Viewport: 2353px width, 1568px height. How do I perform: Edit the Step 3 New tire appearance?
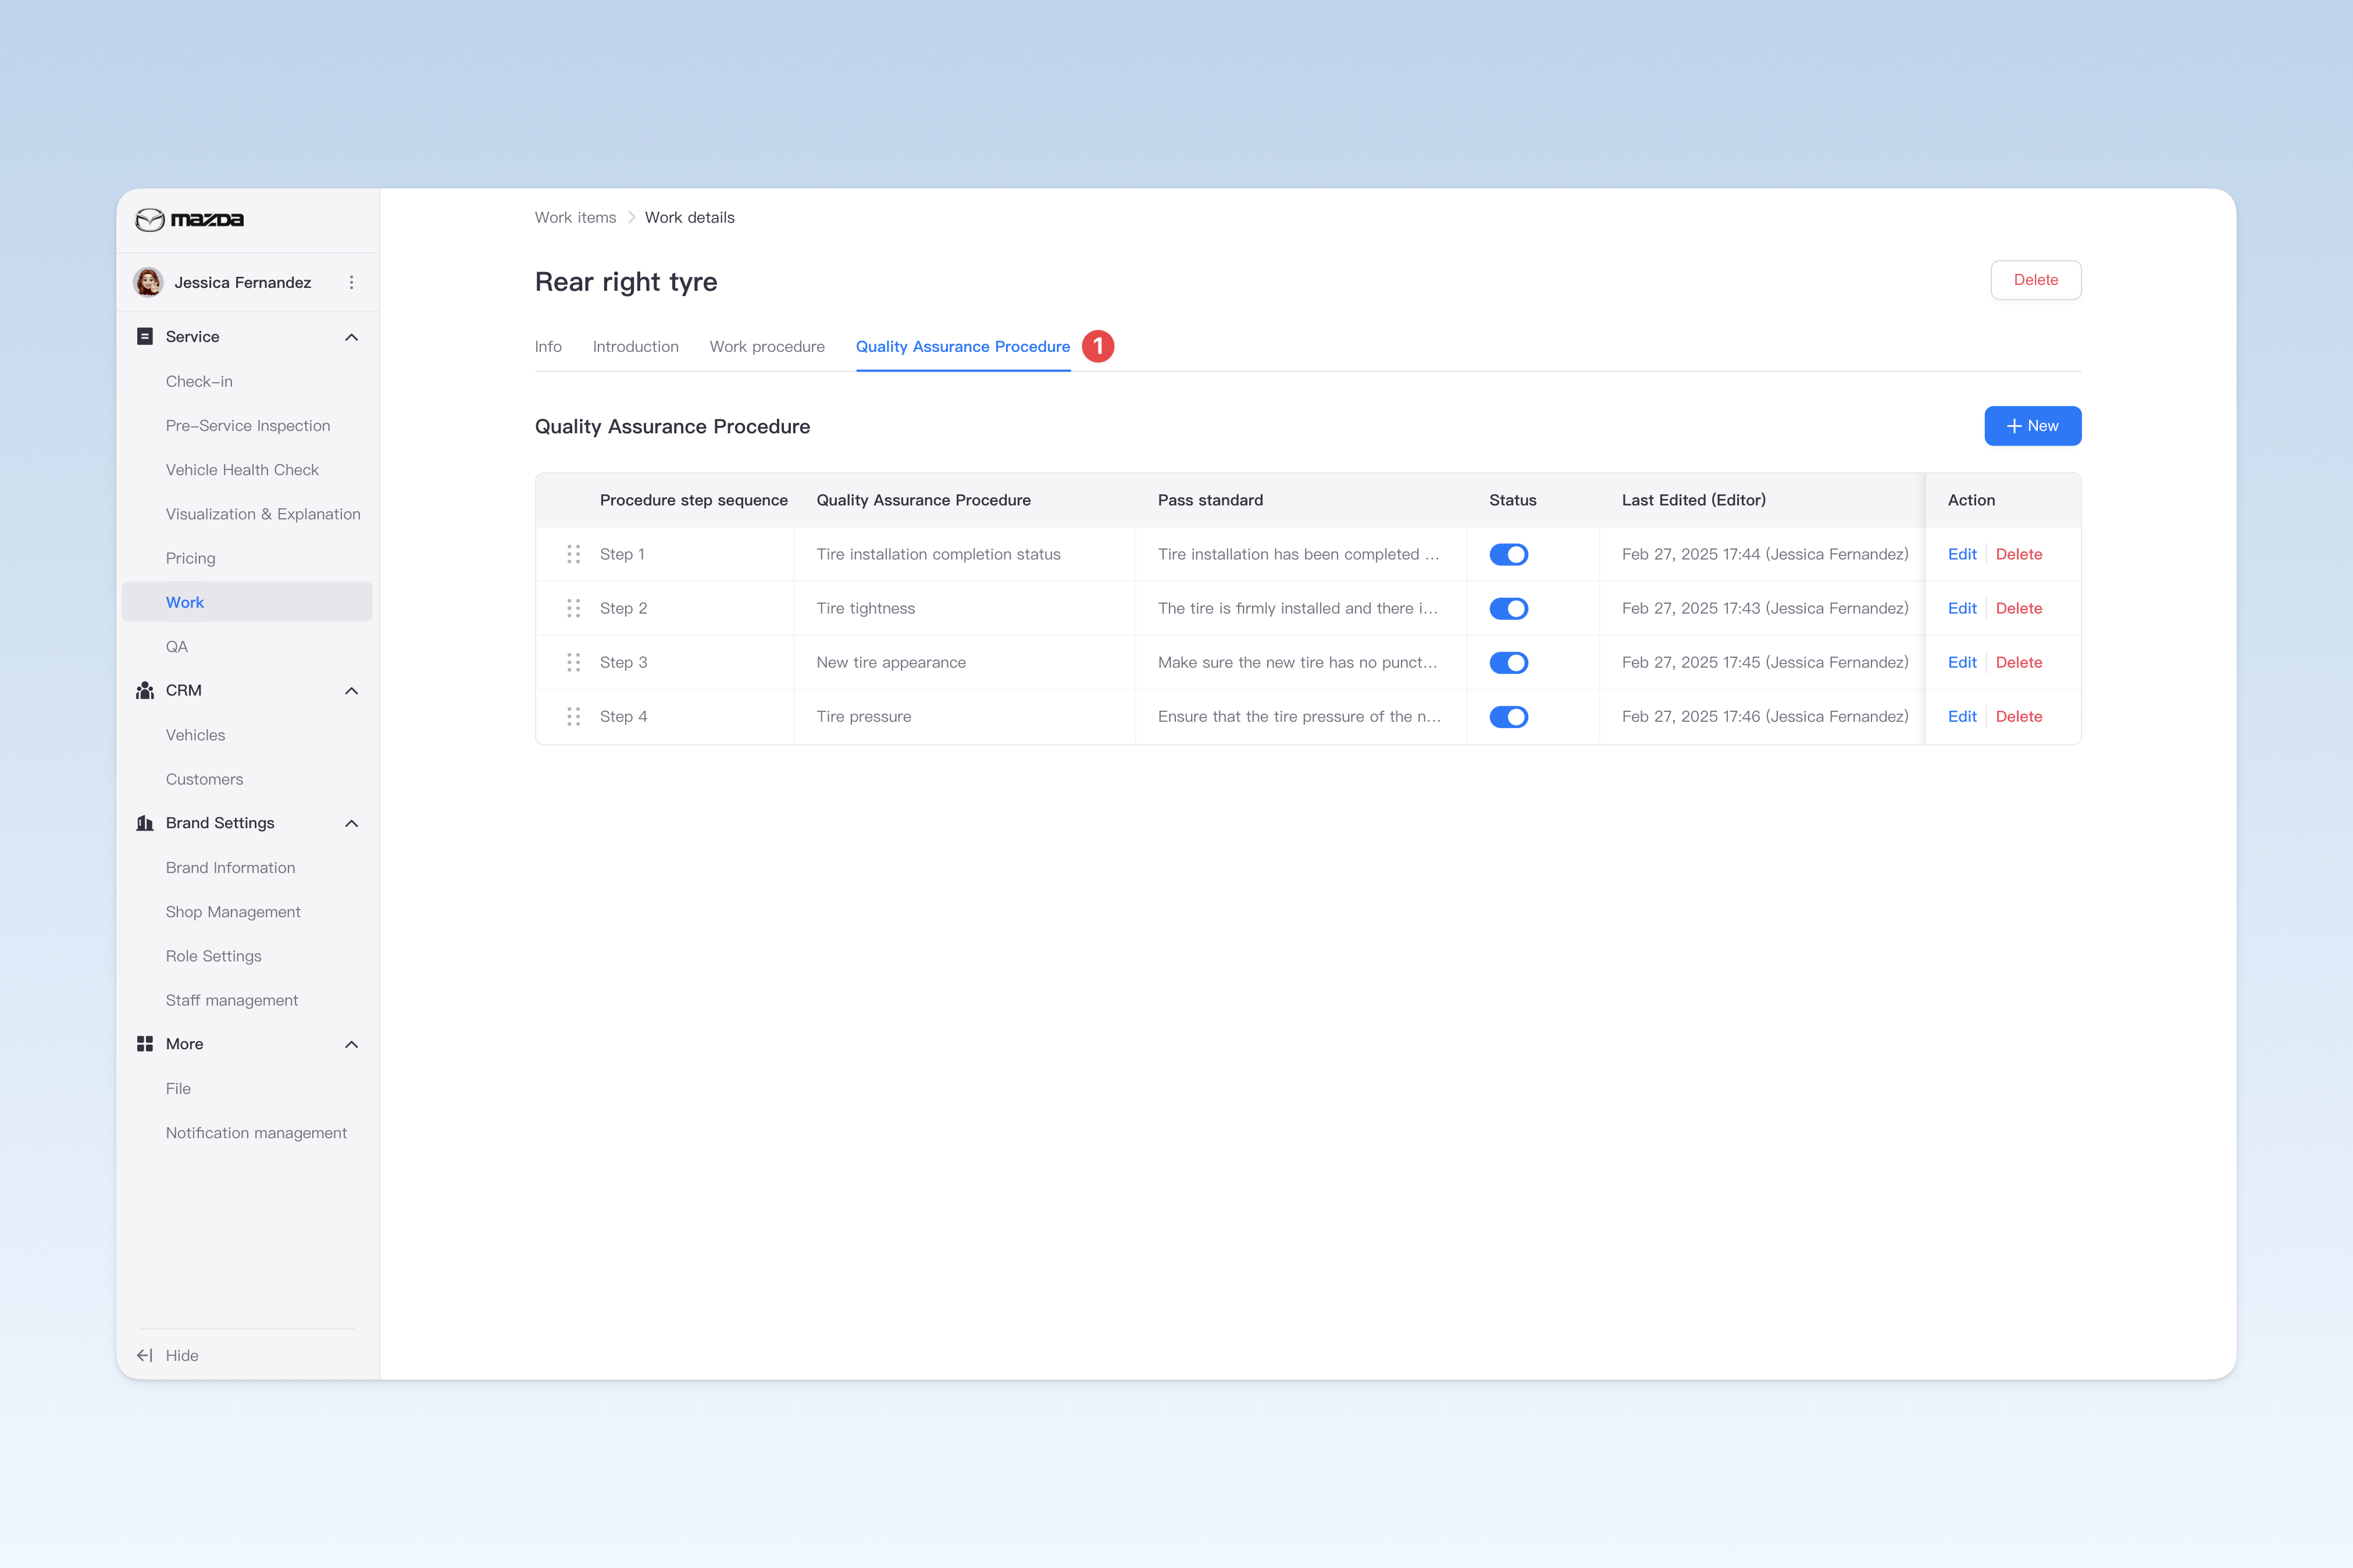pyautogui.click(x=1961, y=662)
